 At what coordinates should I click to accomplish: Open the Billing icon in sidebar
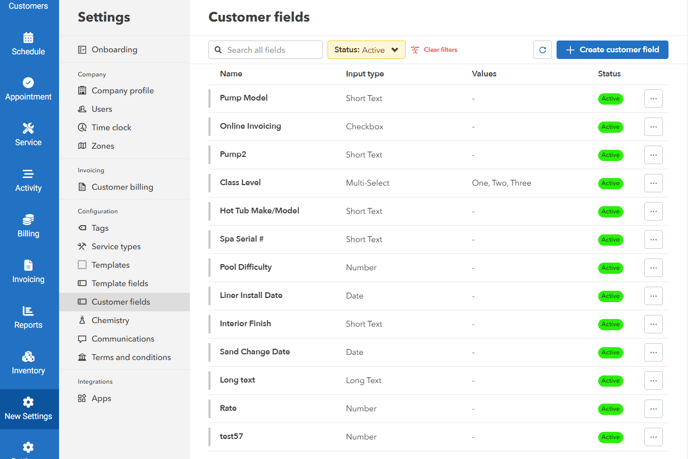28,220
